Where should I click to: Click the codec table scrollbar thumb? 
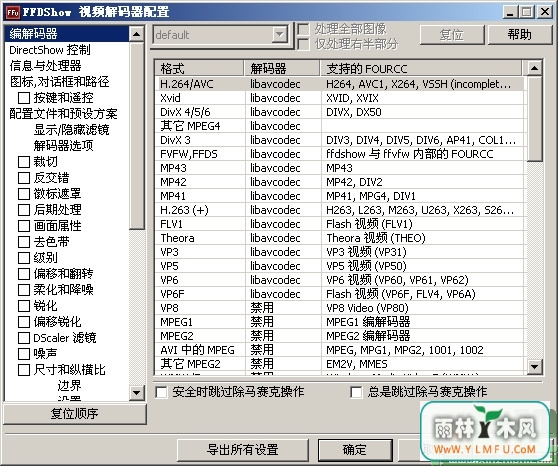tap(535, 119)
